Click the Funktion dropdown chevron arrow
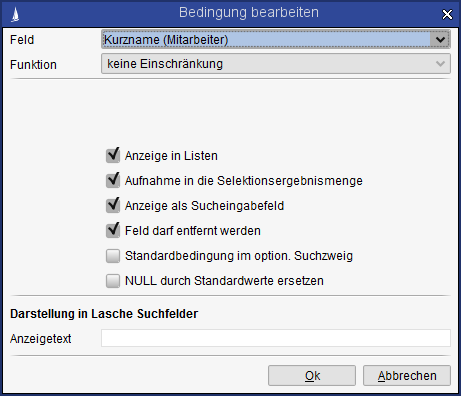This screenshot has height=396, width=461. click(x=440, y=64)
